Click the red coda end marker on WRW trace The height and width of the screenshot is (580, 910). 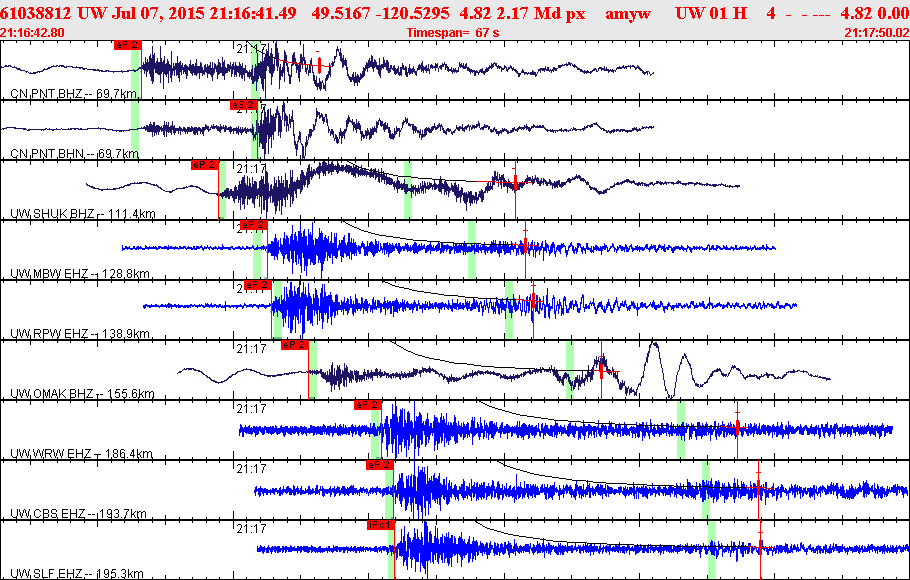(x=737, y=428)
